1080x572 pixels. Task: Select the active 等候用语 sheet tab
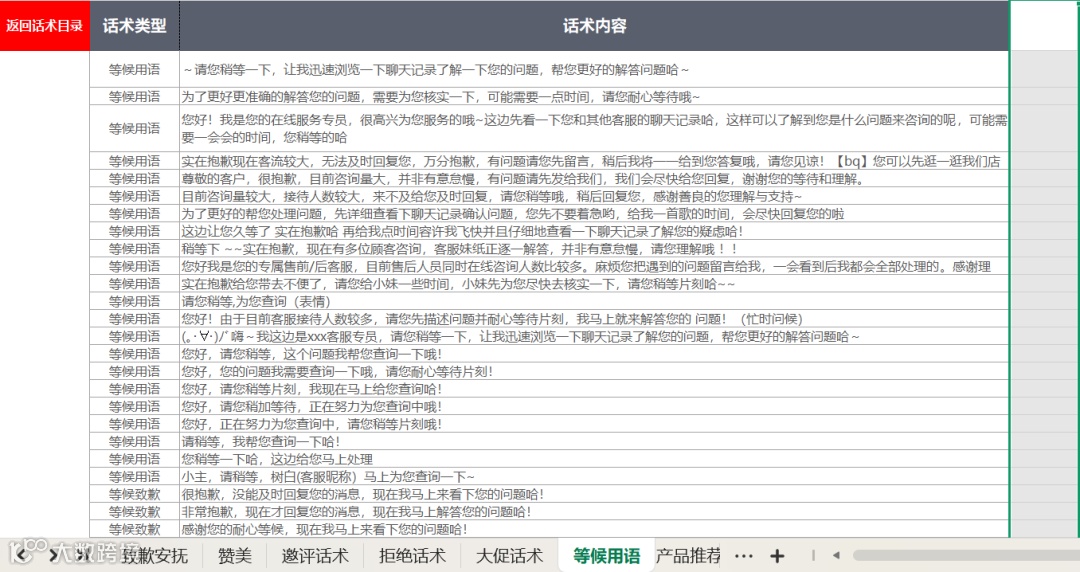606,556
